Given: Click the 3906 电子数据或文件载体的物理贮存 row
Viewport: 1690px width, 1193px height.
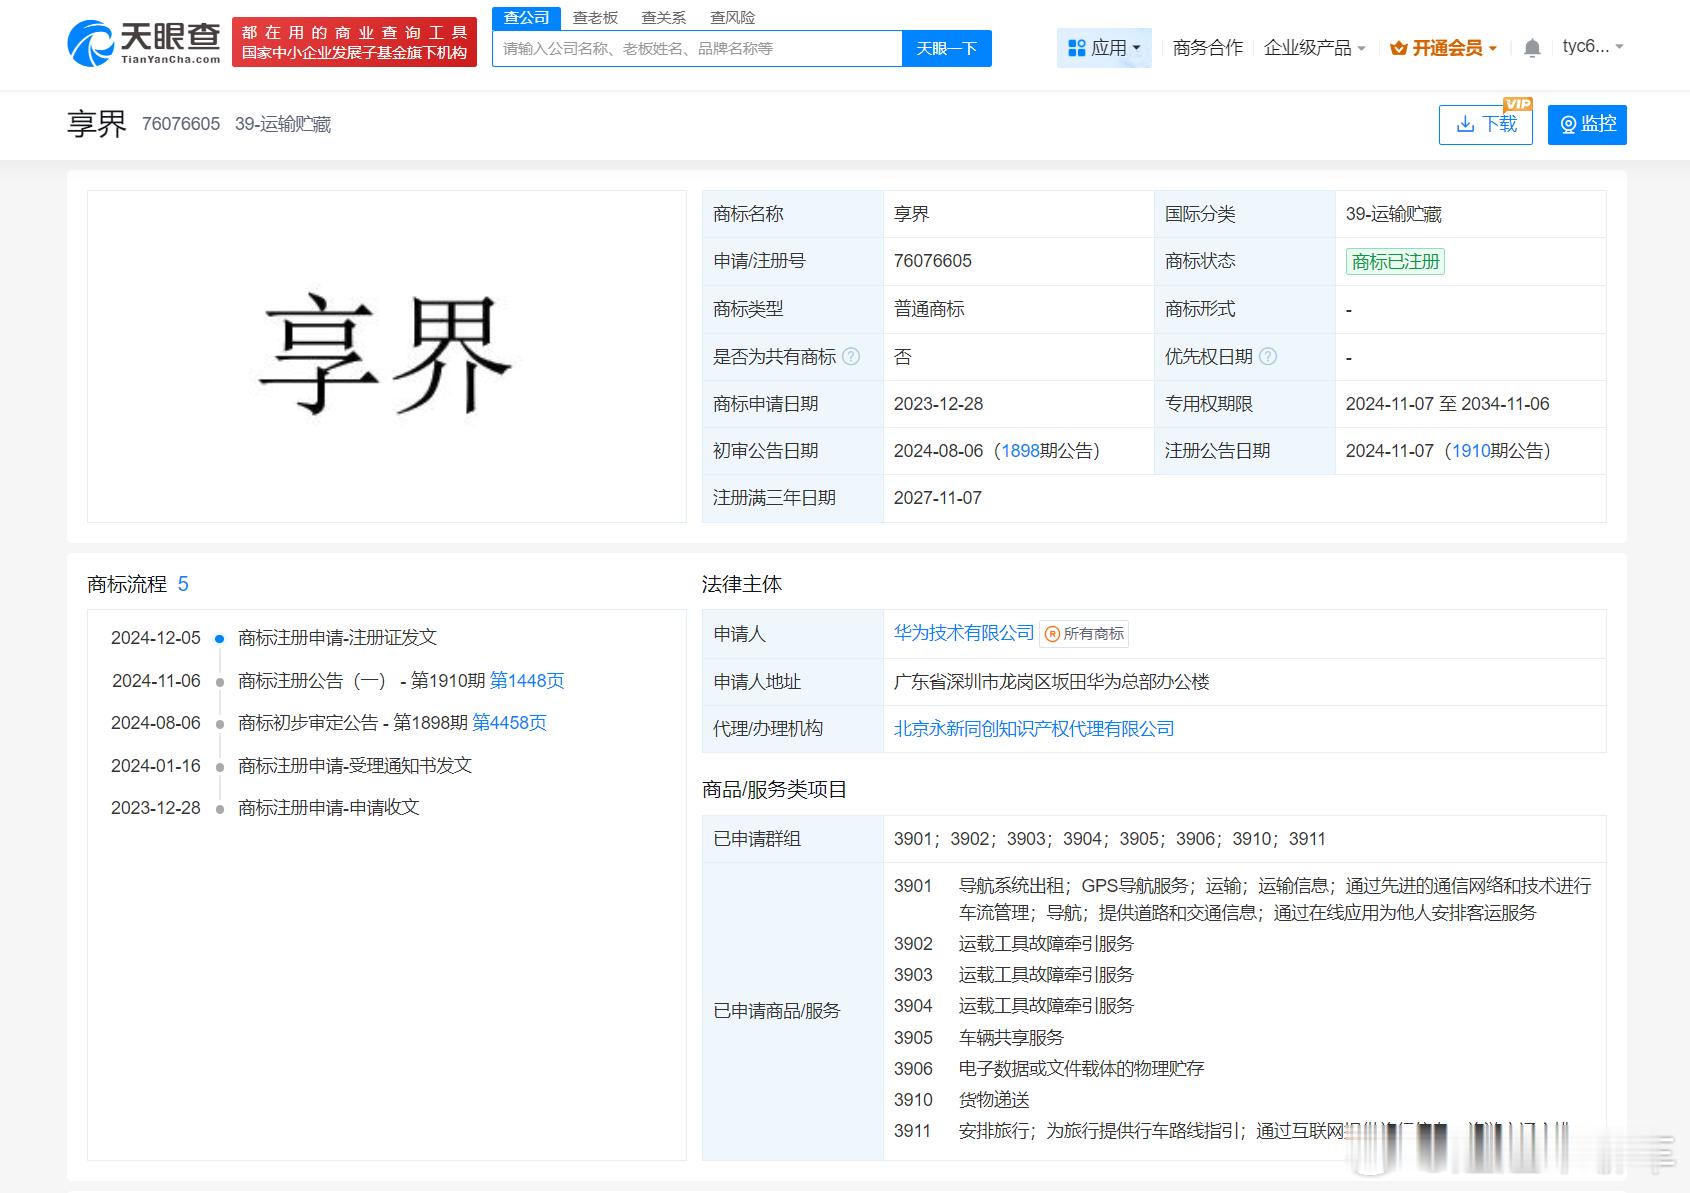Looking at the screenshot, I should click(1049, 1069).
